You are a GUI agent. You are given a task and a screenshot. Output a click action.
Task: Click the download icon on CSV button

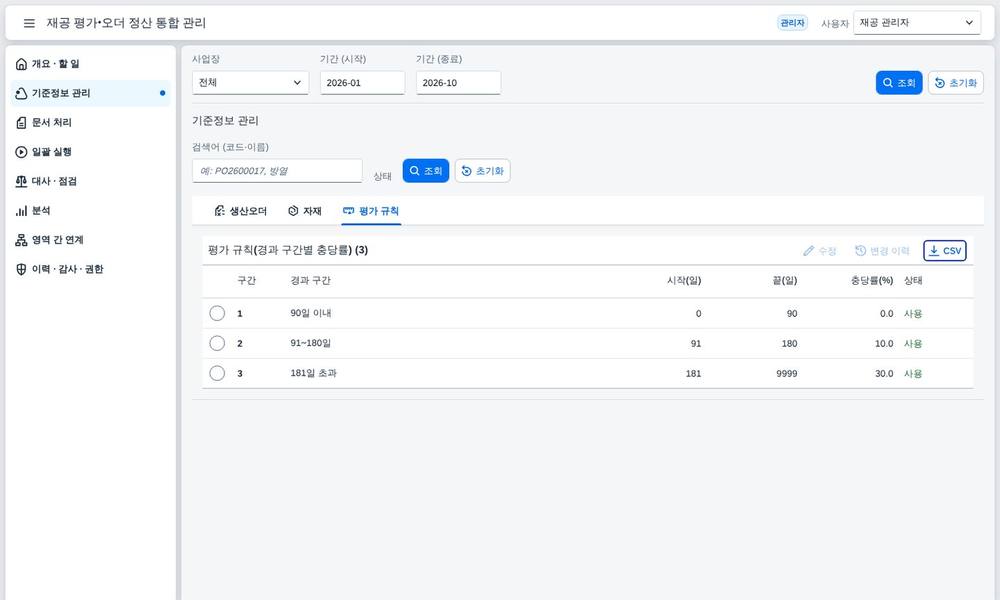(934, 251)
